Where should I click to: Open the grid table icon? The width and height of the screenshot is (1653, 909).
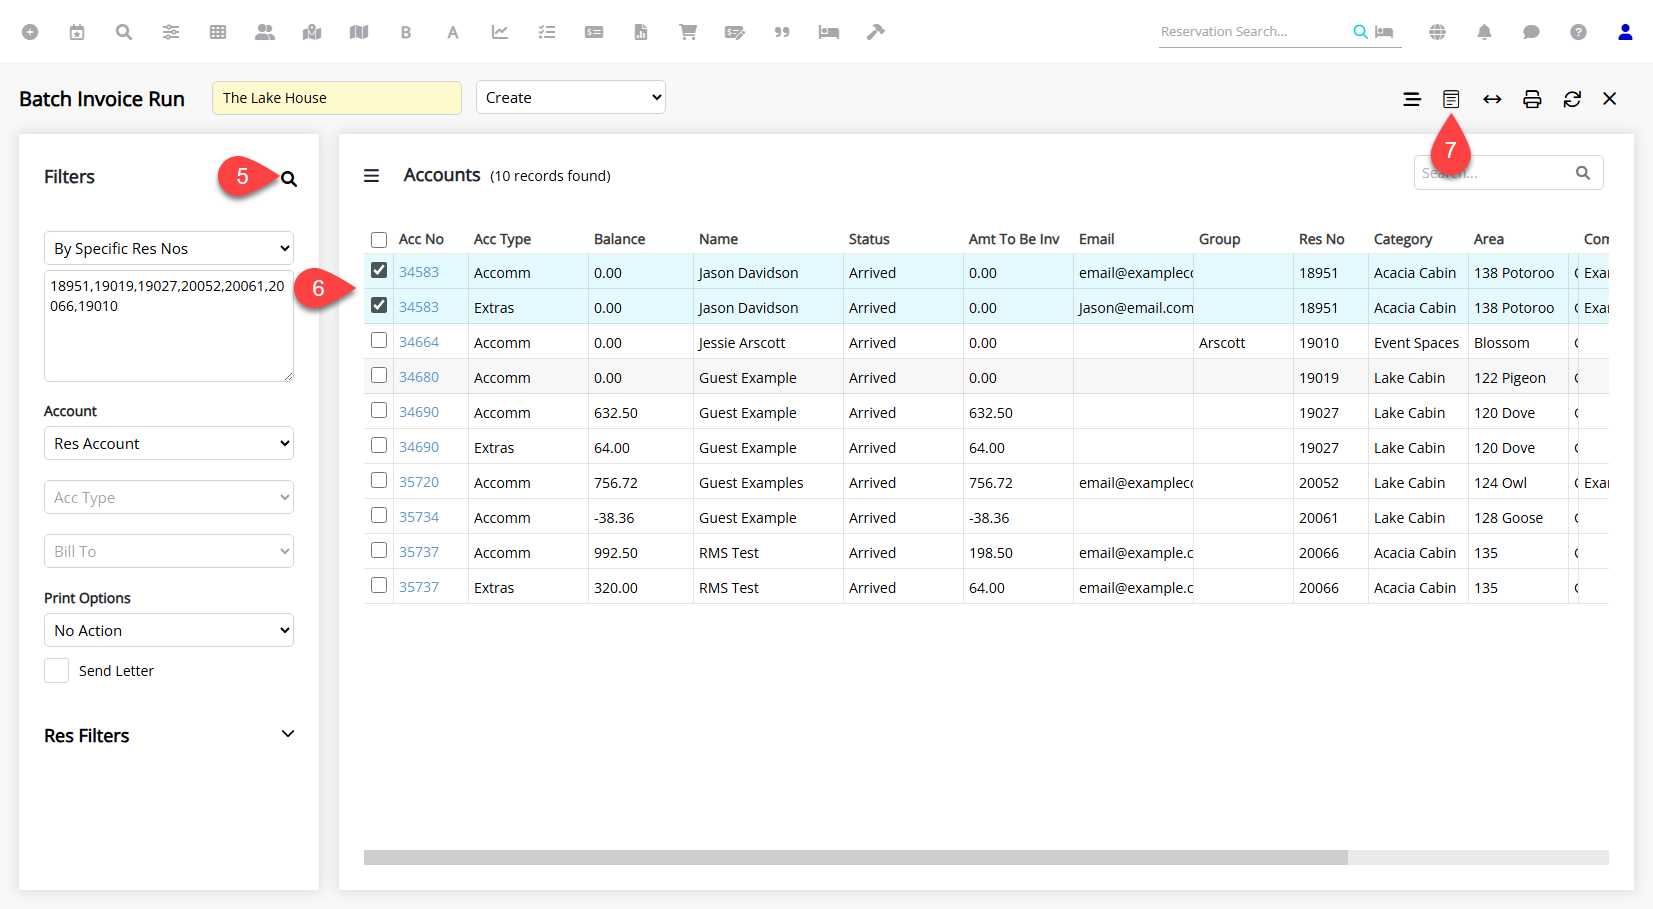(x=218, y=32)
